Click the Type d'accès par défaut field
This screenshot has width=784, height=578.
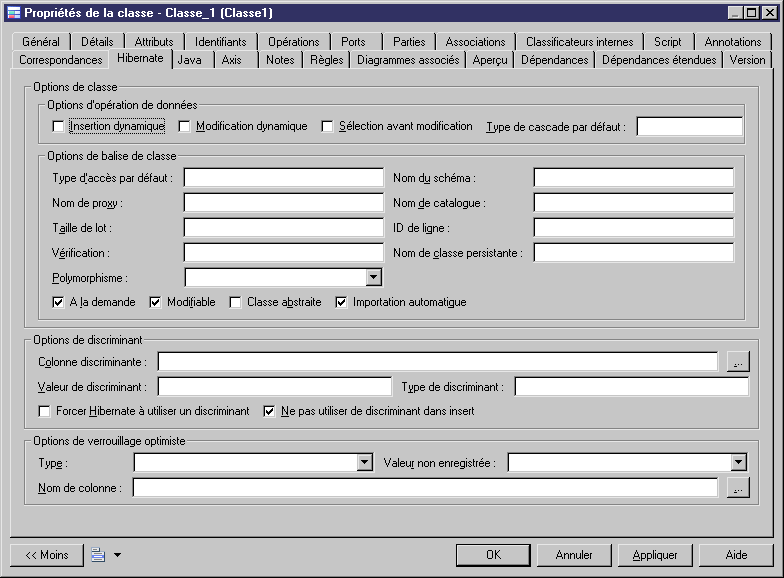point(284,178)
